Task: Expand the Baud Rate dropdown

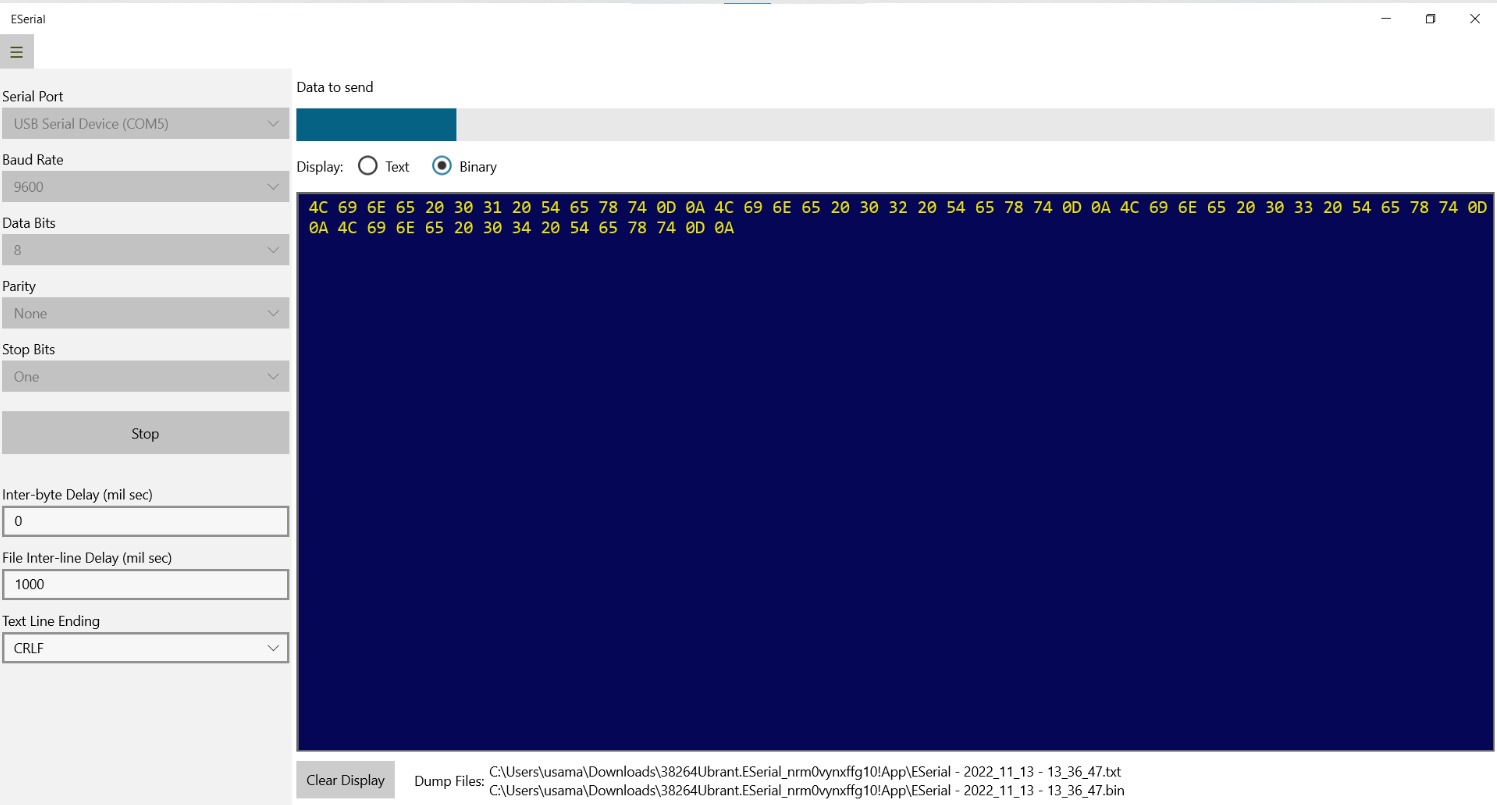Action: 145,186
